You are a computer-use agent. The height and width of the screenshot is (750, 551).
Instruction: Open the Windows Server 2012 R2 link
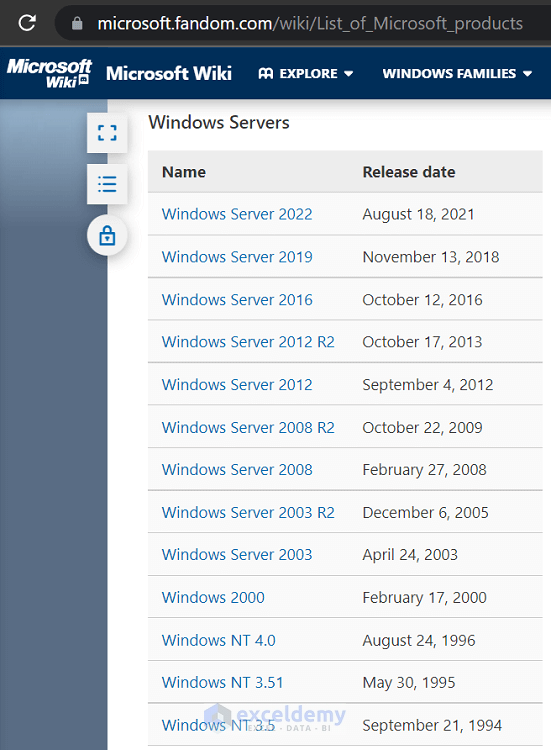click(x=248, y=342)
